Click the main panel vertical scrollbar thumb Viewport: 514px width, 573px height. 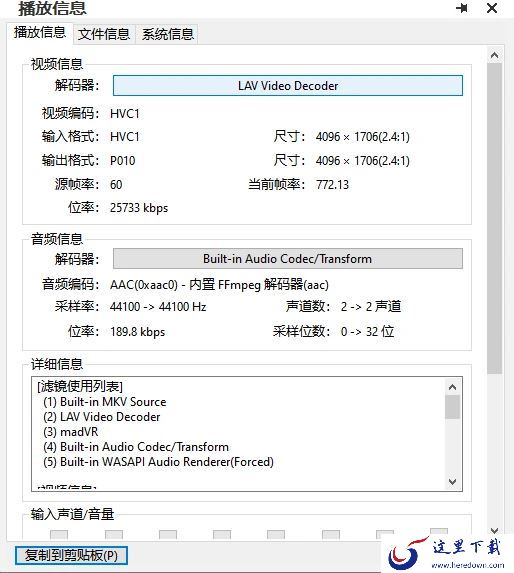(494, 218)
